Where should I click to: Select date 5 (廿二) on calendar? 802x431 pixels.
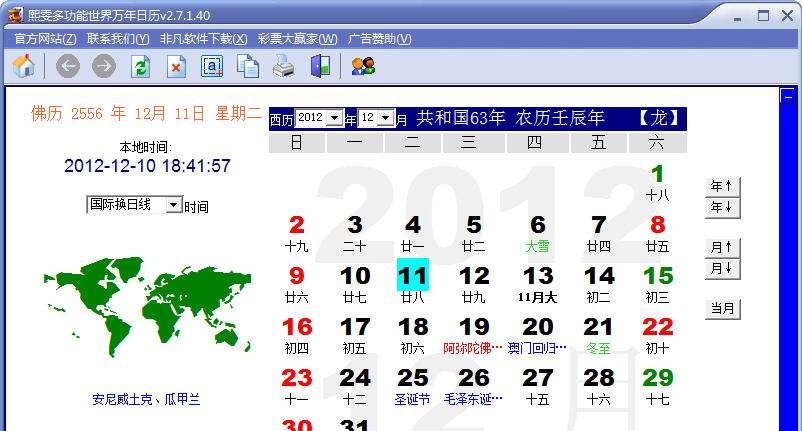tap(474, 225)
